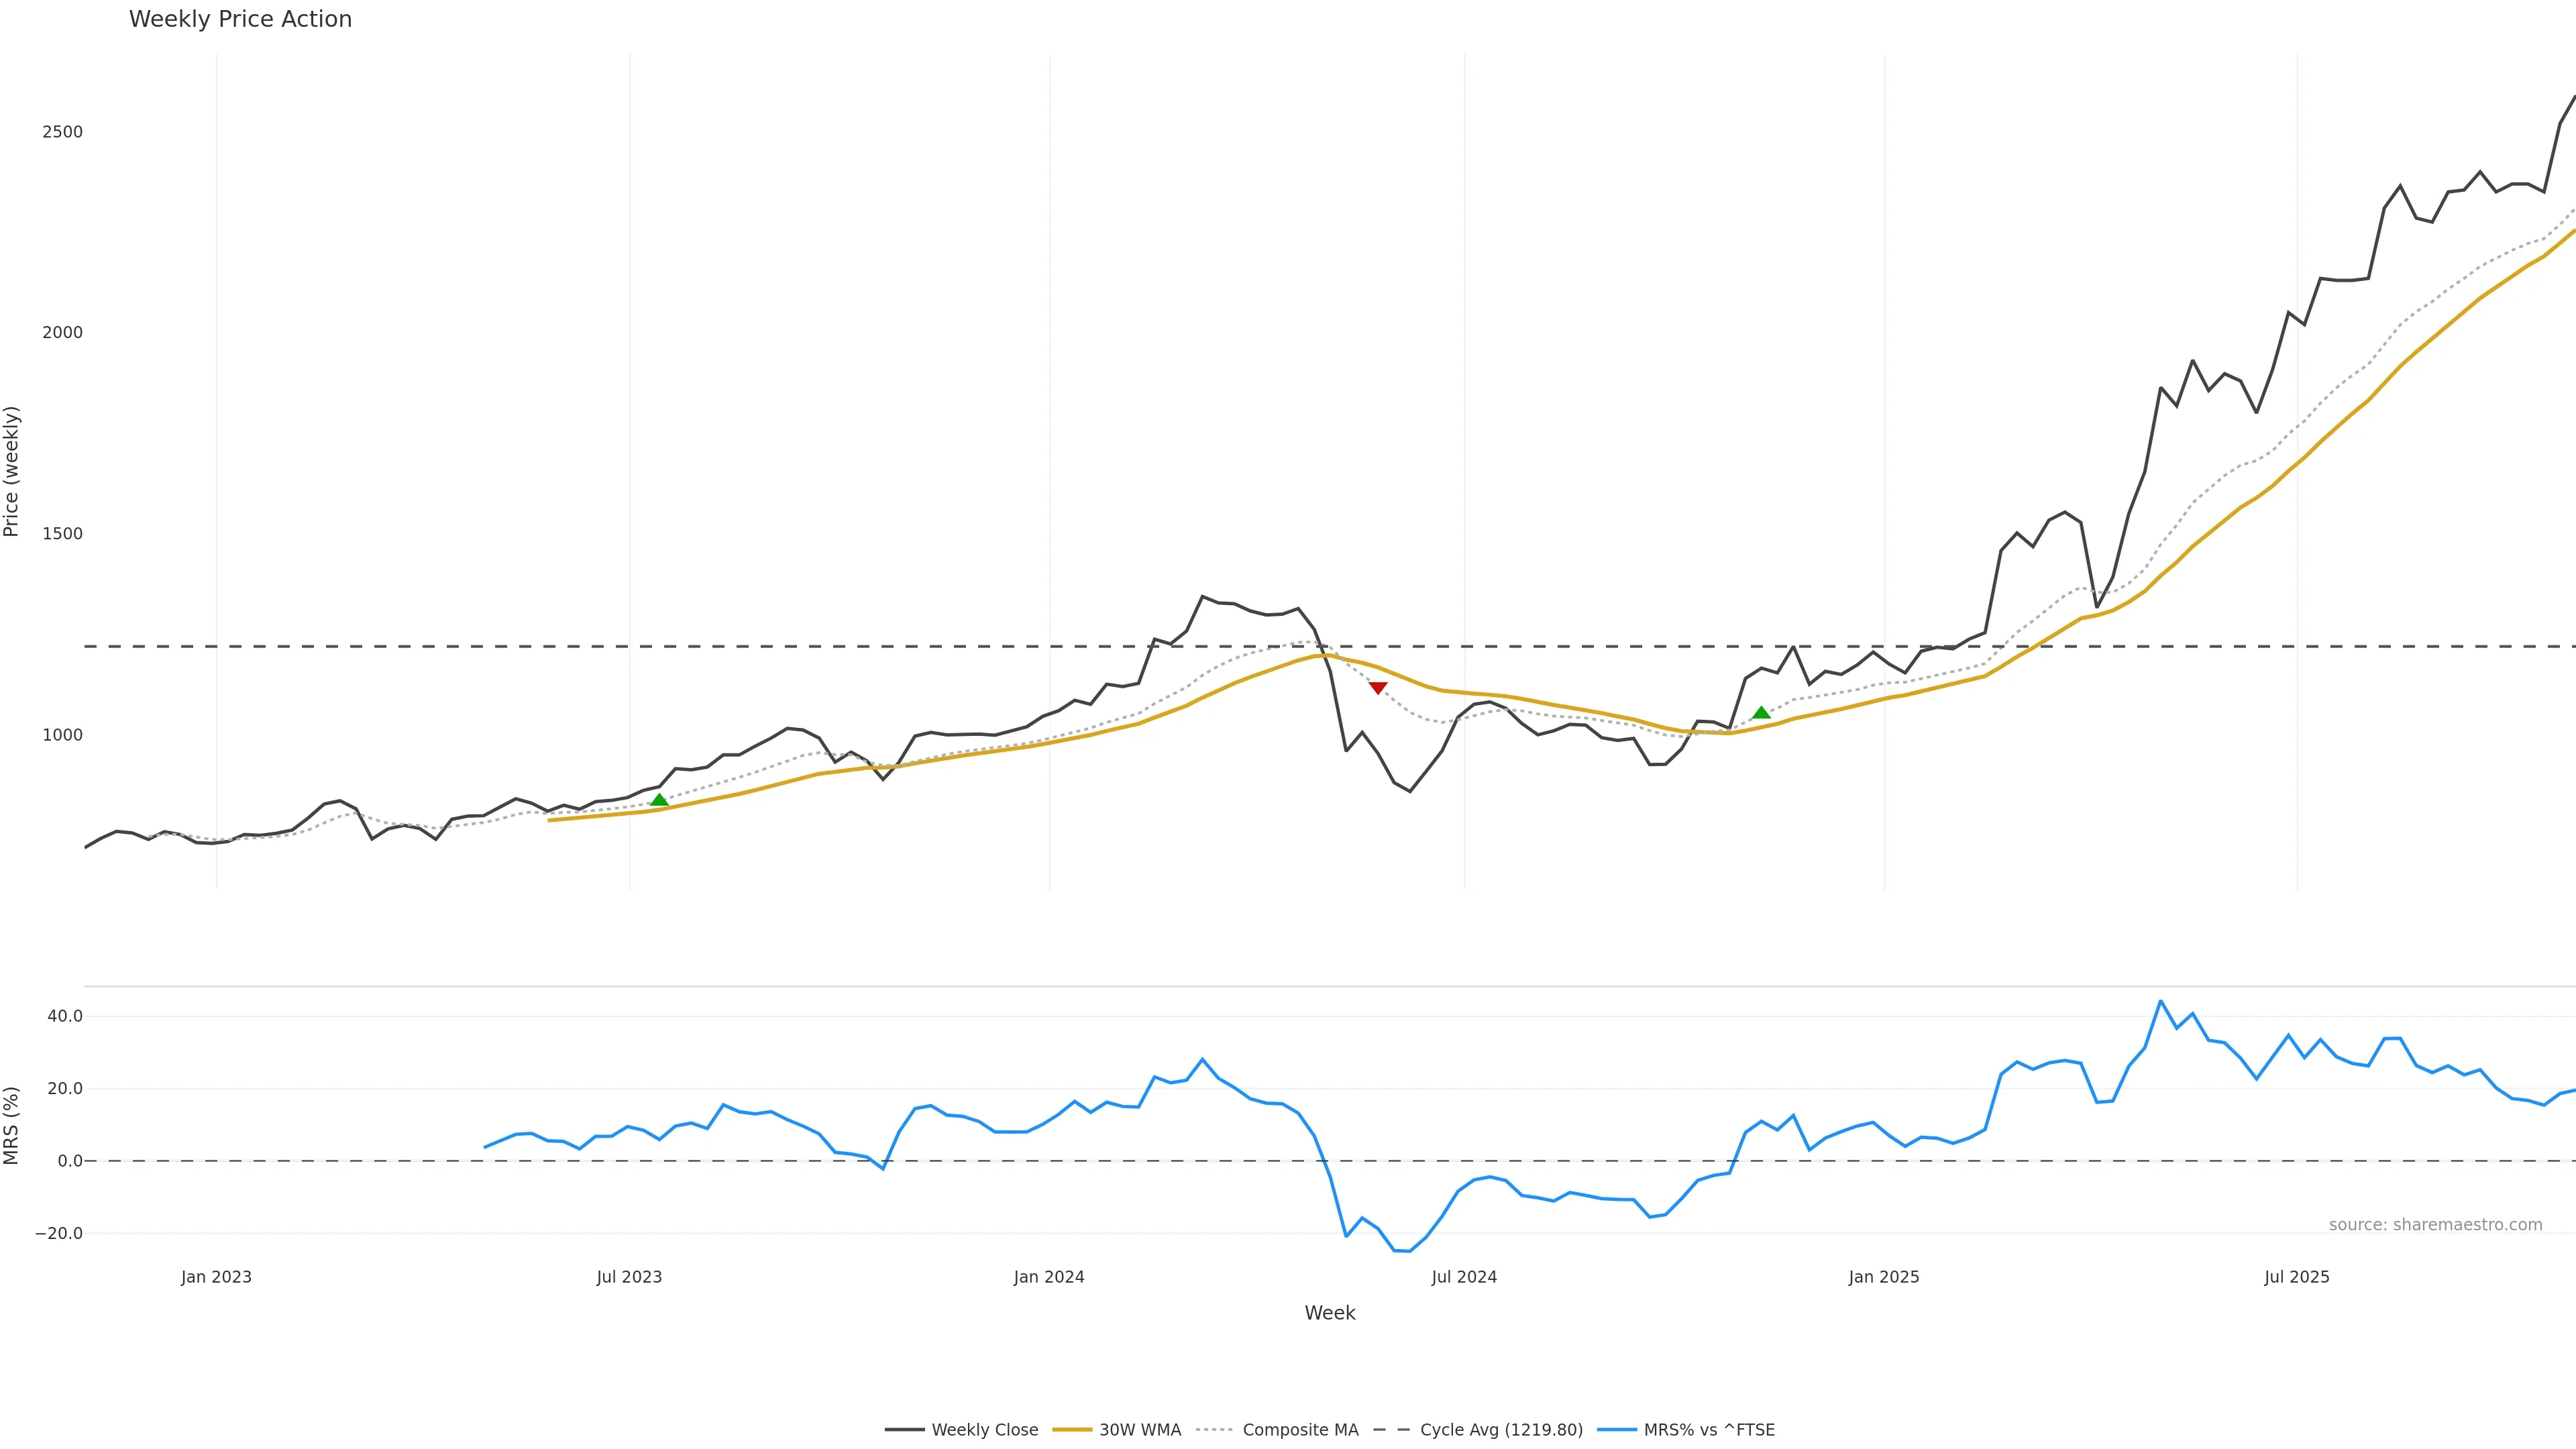Click the Jan 2024 x-axis tick label
2576x1449 pixels.
(1048, 1277)
